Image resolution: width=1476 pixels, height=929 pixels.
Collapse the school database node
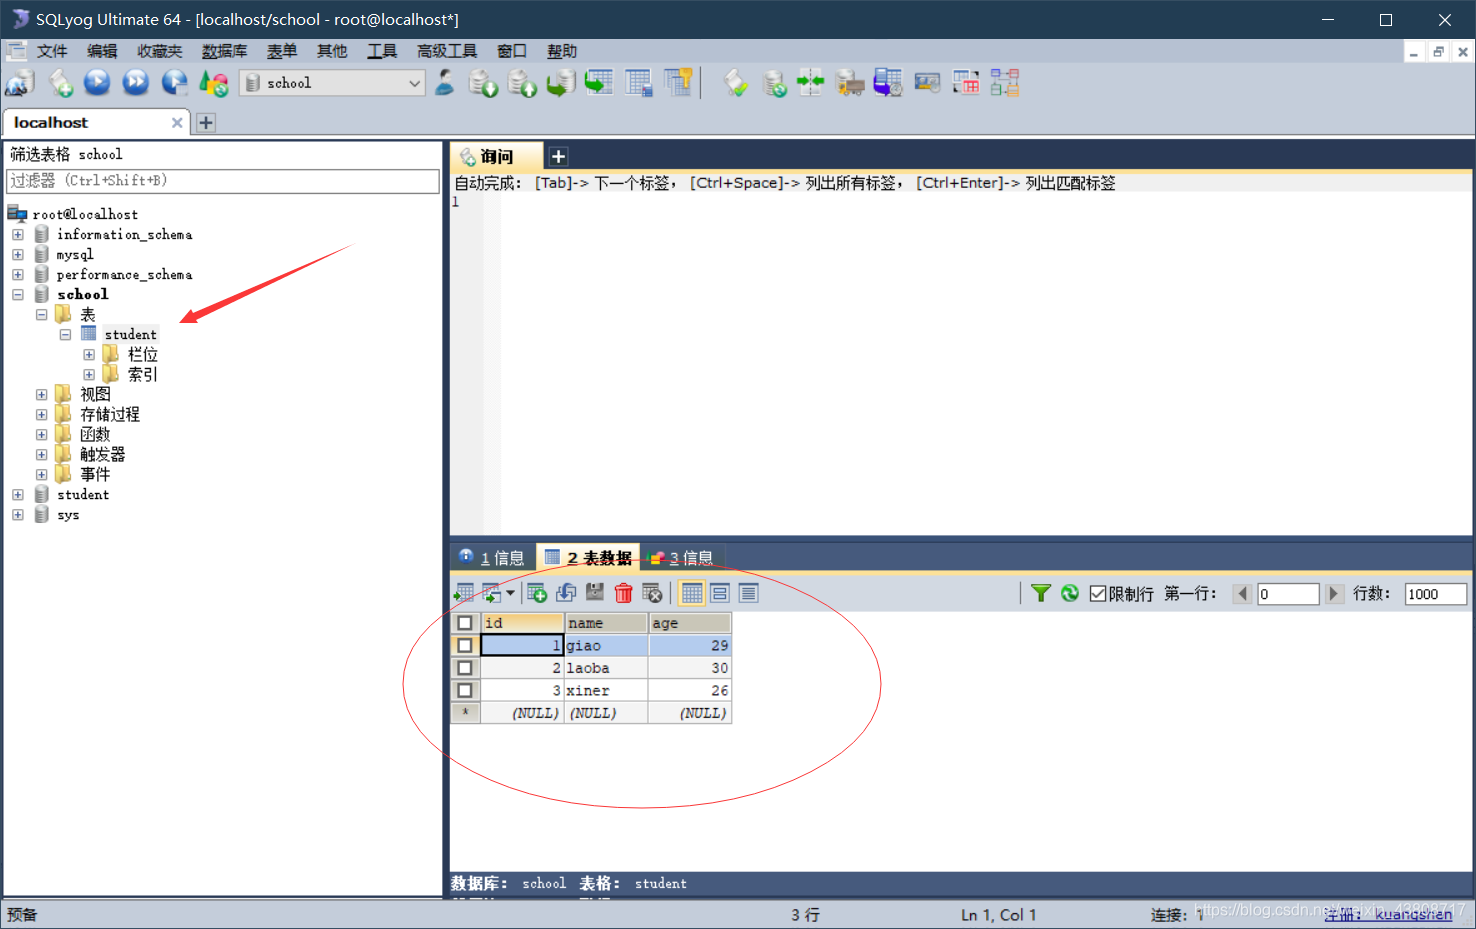pyautogui.click(x=18, y=294)
